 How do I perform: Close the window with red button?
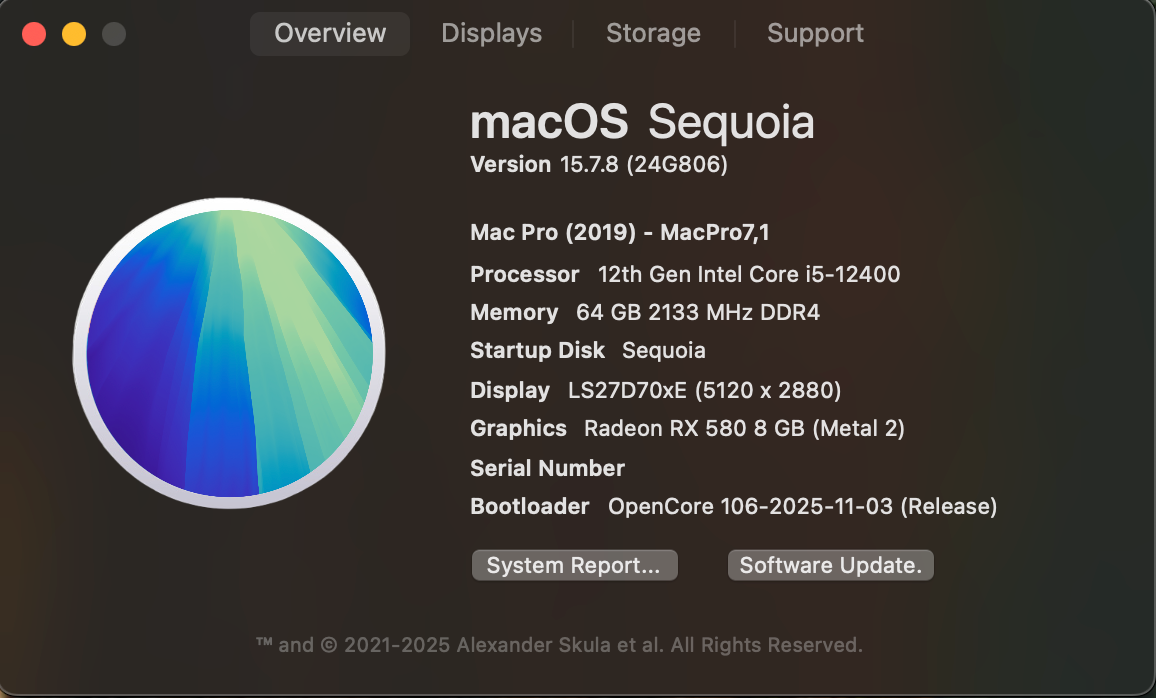coord(34,34)
